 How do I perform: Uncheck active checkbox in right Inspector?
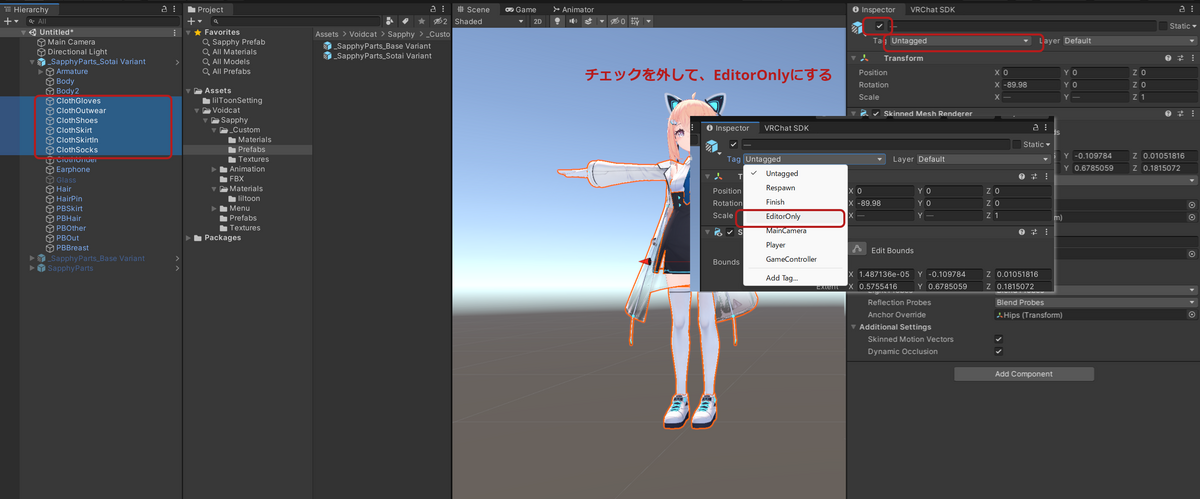(879, 26)
